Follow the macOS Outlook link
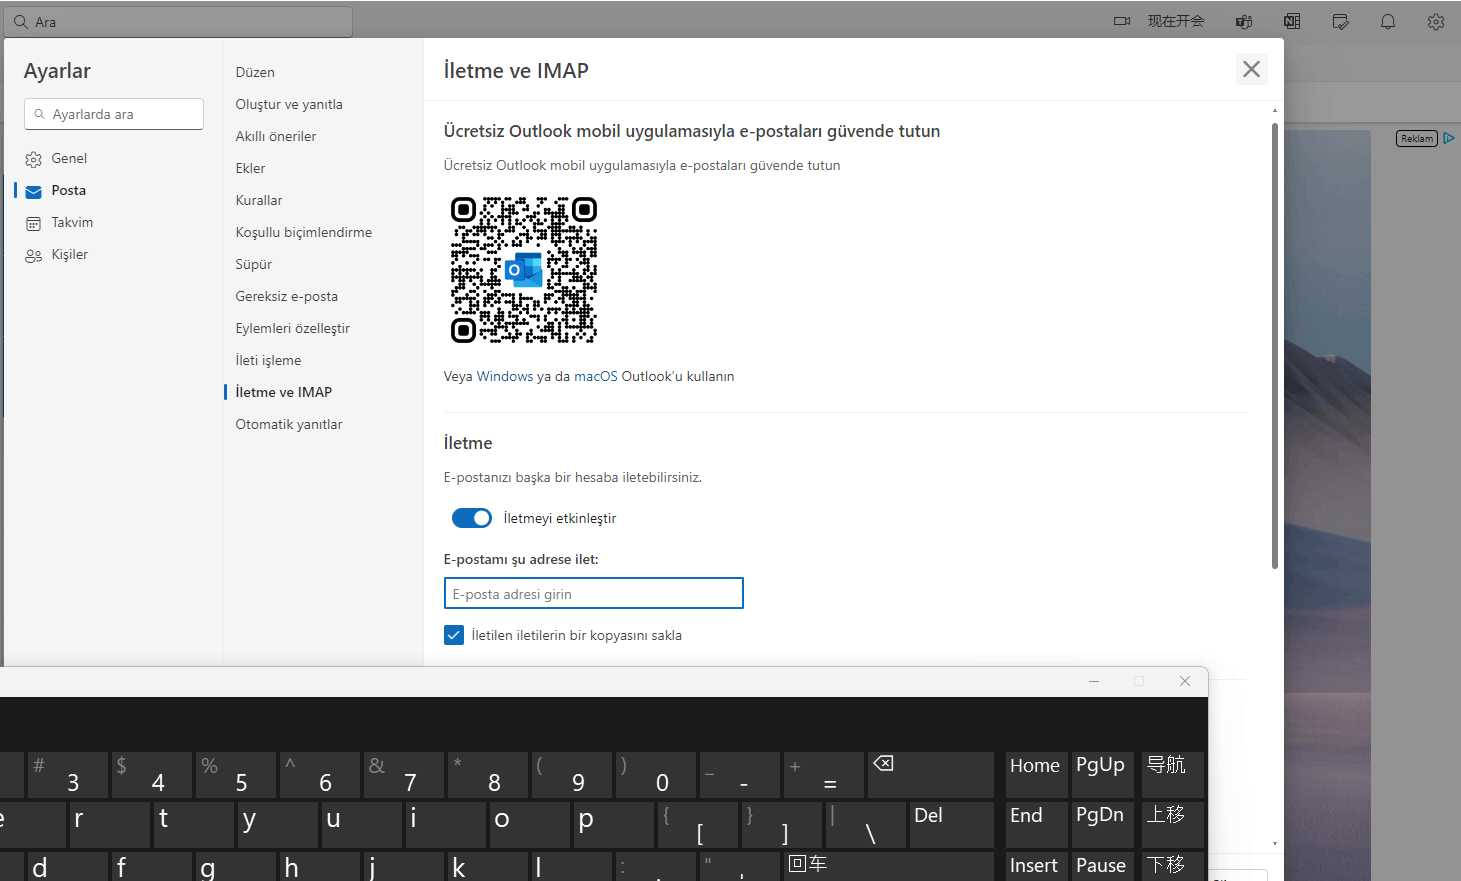 click(596, 376)
